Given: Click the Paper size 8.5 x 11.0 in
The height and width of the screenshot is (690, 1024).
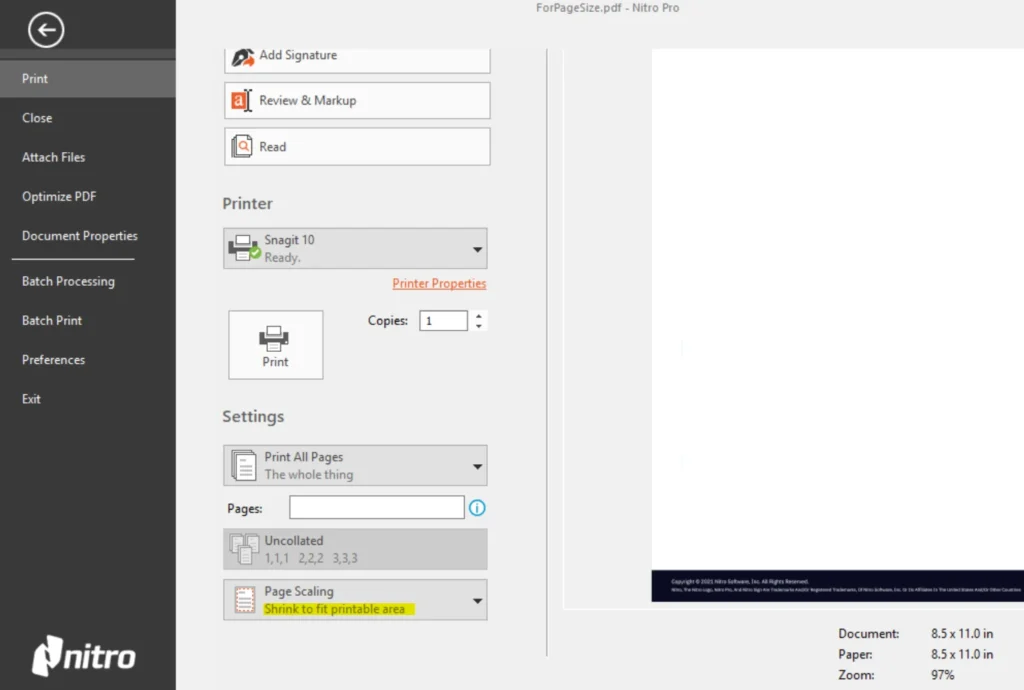Looking at the screenshot, I should pyautogui.click(x=962, y=654).
